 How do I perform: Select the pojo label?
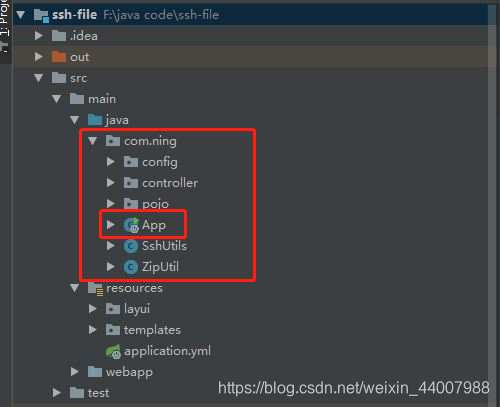[155, 204]
